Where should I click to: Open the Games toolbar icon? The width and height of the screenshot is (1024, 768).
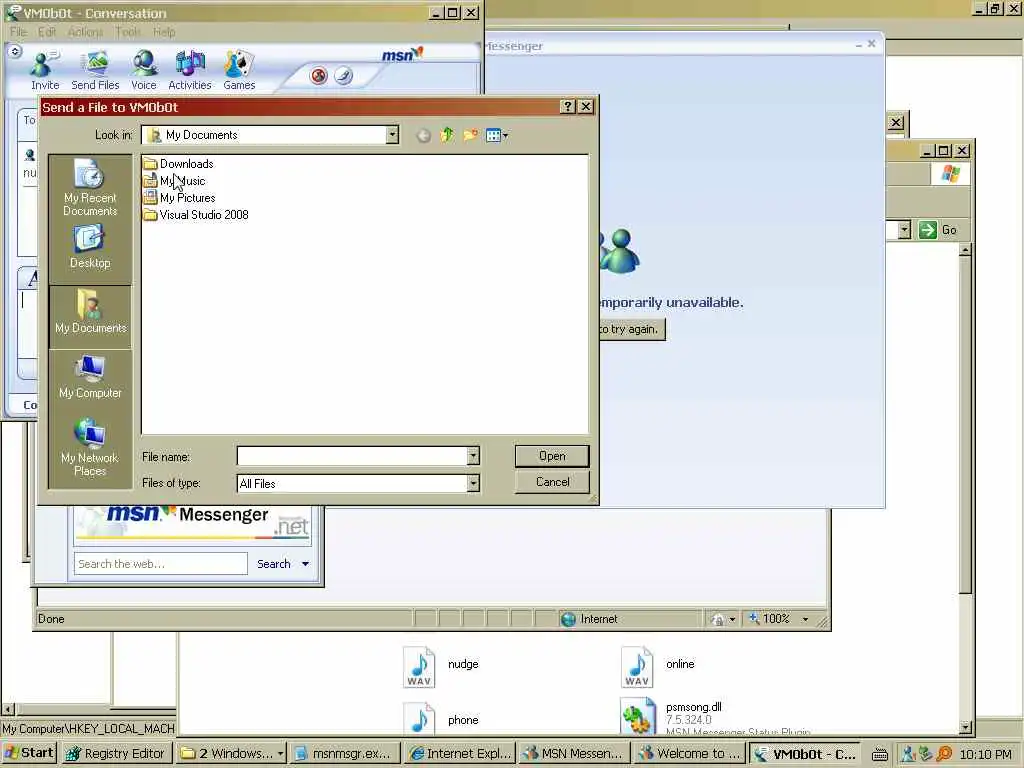pos(239,71)
